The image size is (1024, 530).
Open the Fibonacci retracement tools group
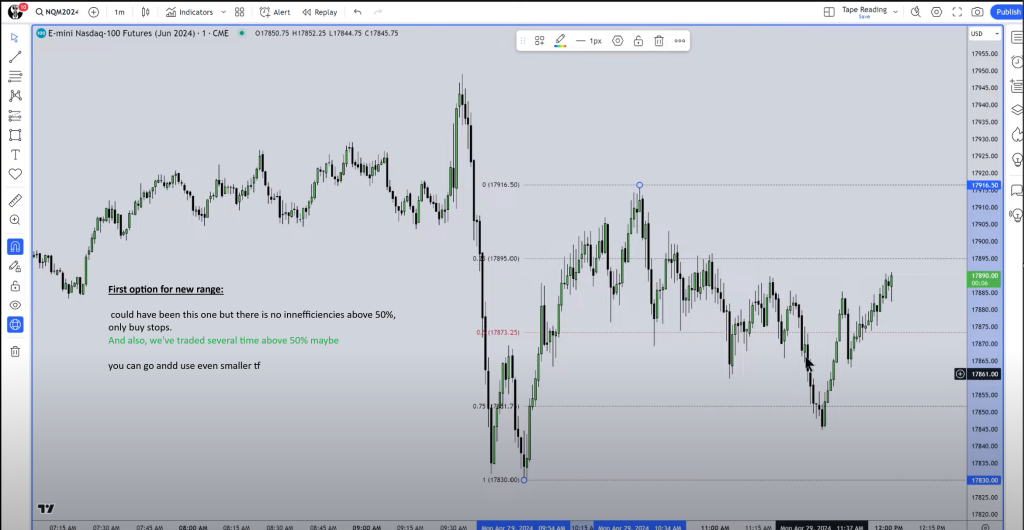click(x=15, y=77)
